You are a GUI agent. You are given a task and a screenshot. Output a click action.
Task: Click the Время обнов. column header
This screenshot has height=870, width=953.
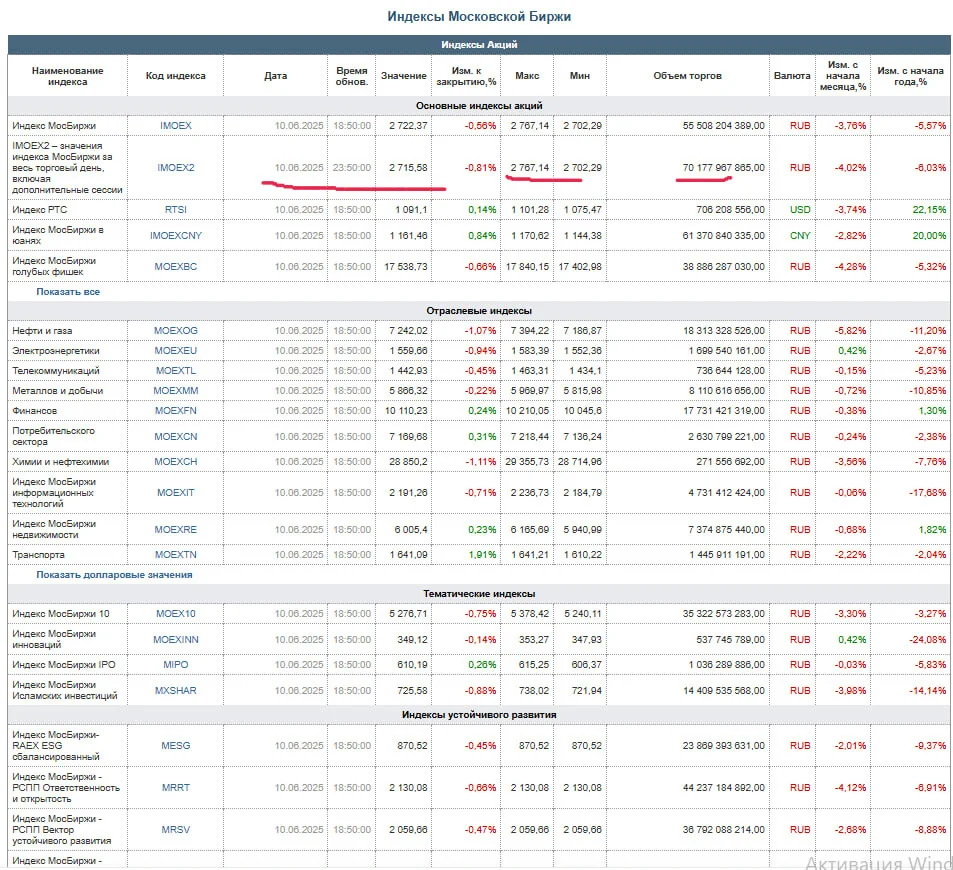point(352,76)
